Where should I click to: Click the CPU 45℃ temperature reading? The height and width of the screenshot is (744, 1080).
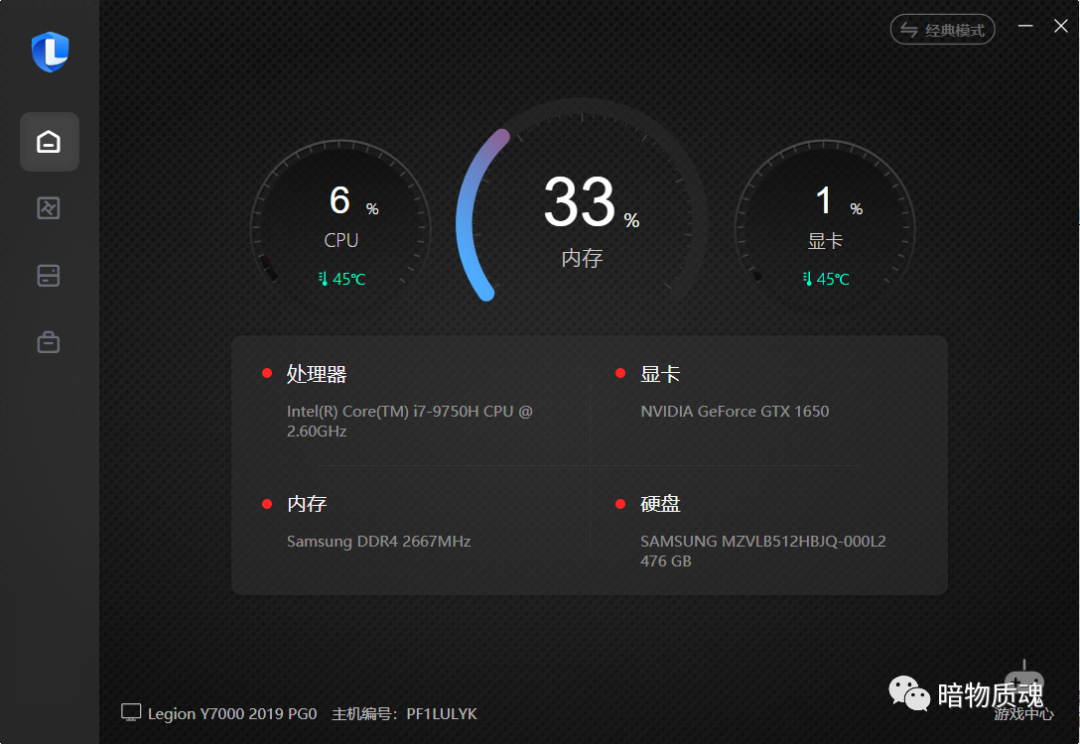(342, 279)
